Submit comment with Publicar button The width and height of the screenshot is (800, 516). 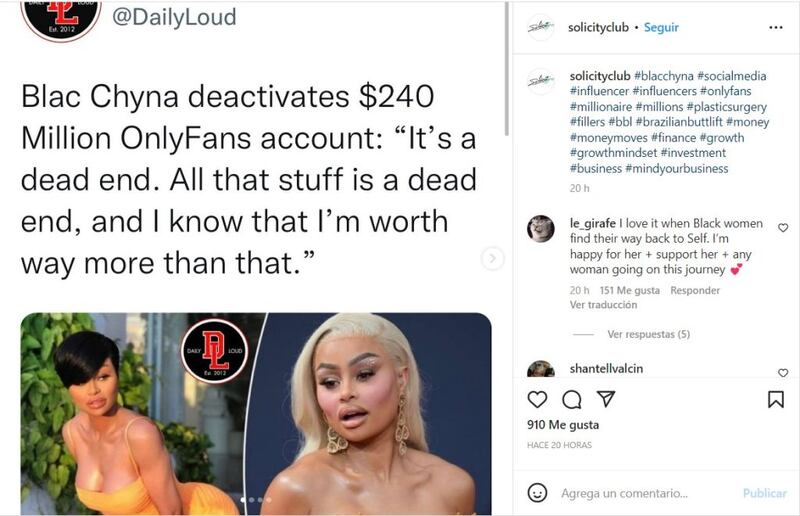[764, 494]
